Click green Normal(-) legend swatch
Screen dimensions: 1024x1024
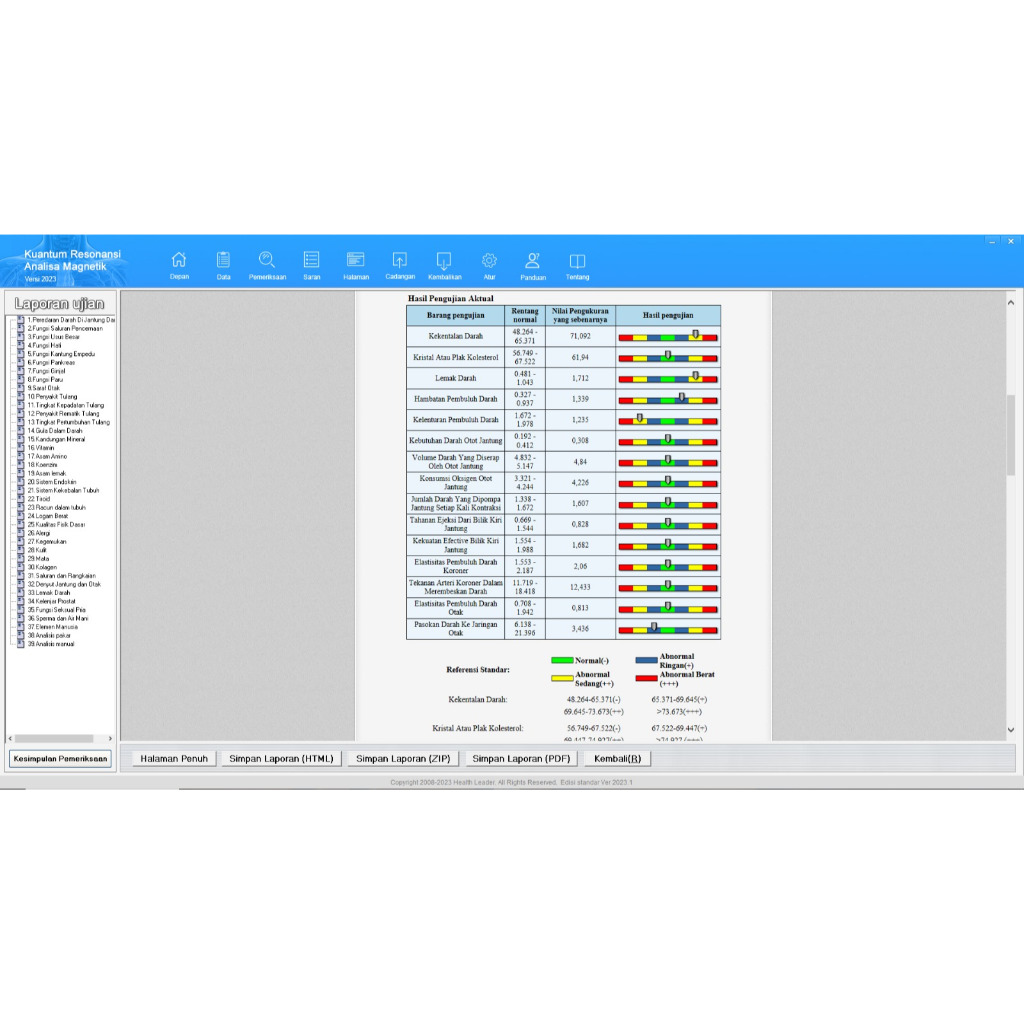(x=562, y=660)
